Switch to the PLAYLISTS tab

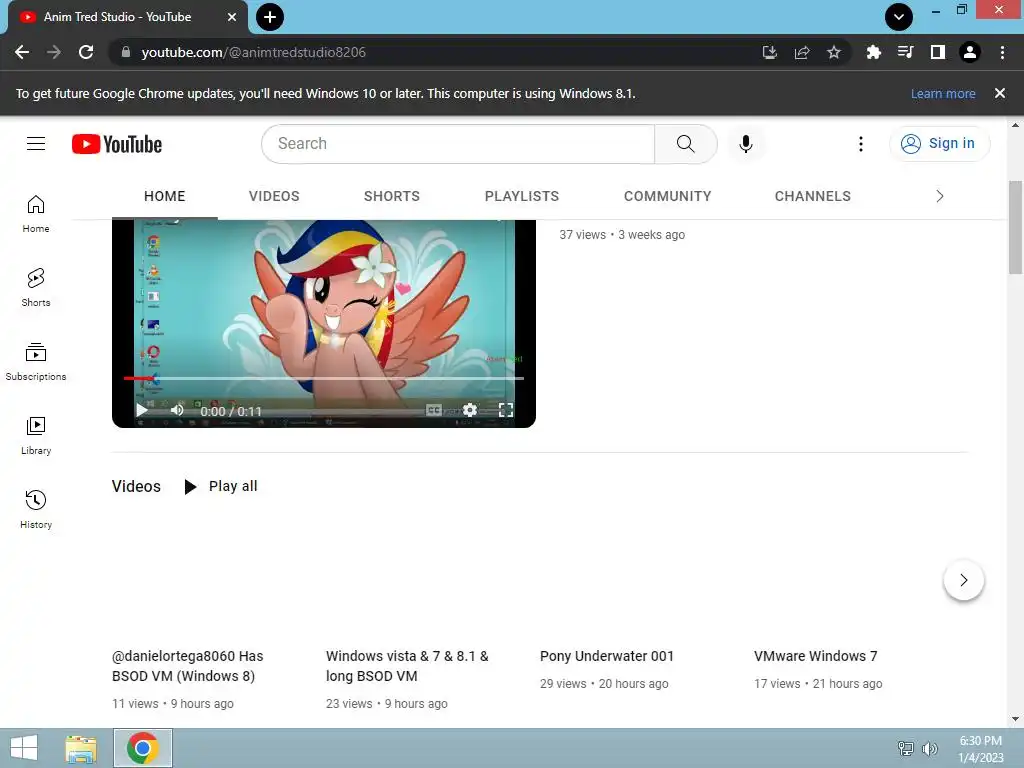pyautogui.click(x=522, y=196)
